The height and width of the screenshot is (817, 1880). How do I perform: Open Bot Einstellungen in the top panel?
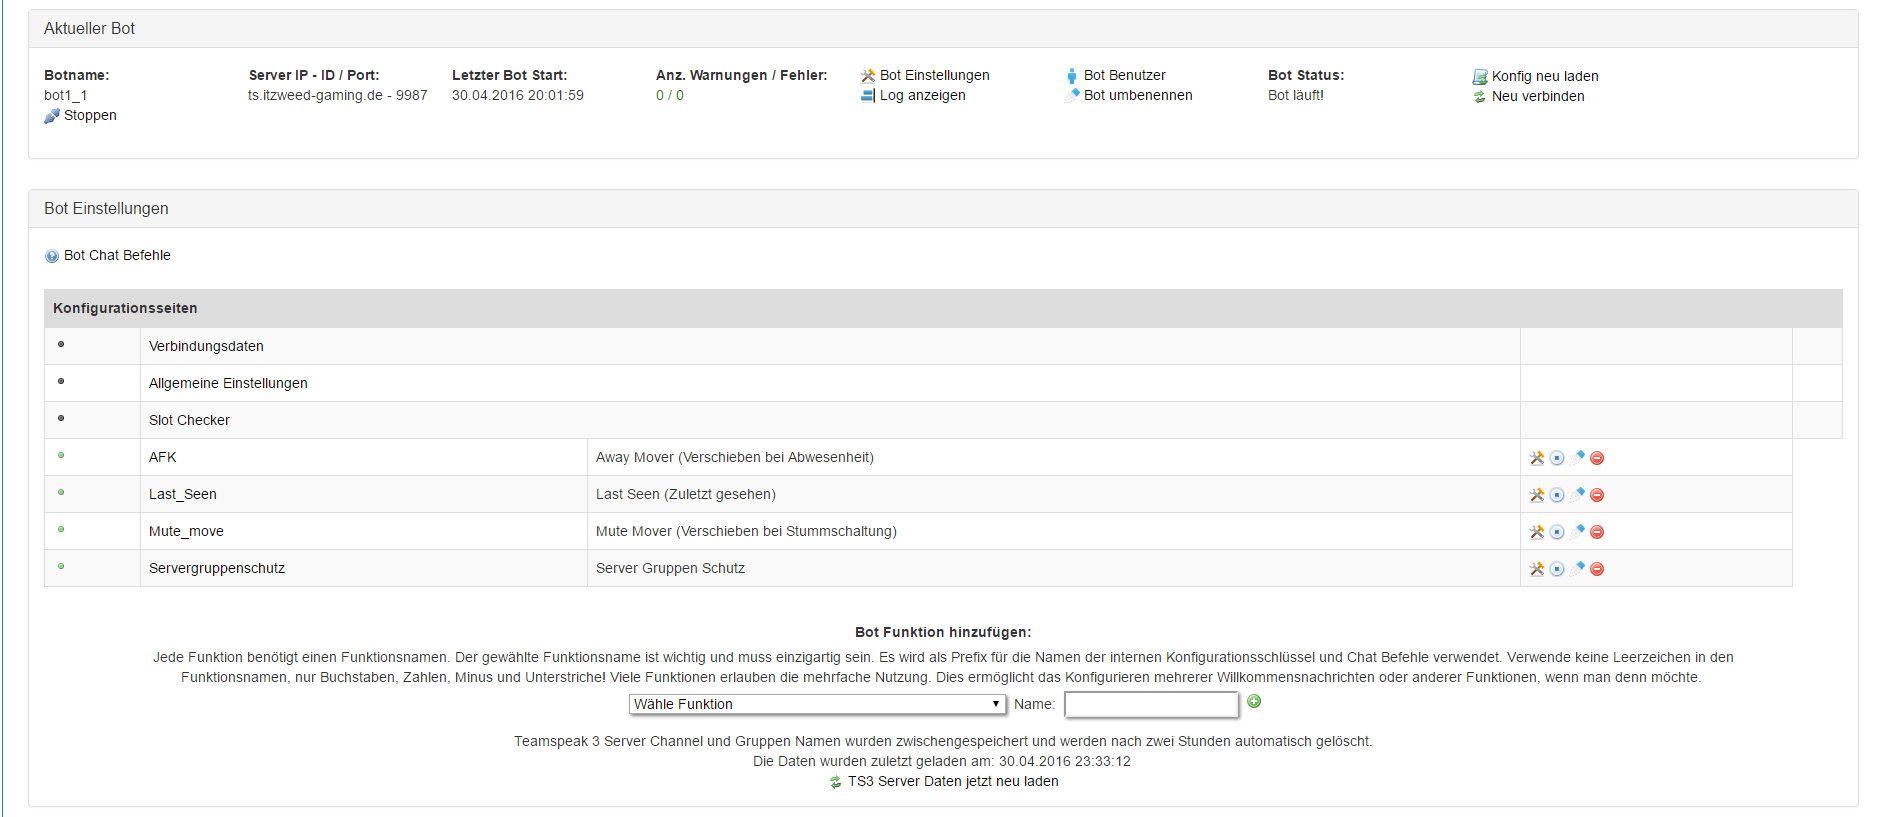[x=934, y=75]
